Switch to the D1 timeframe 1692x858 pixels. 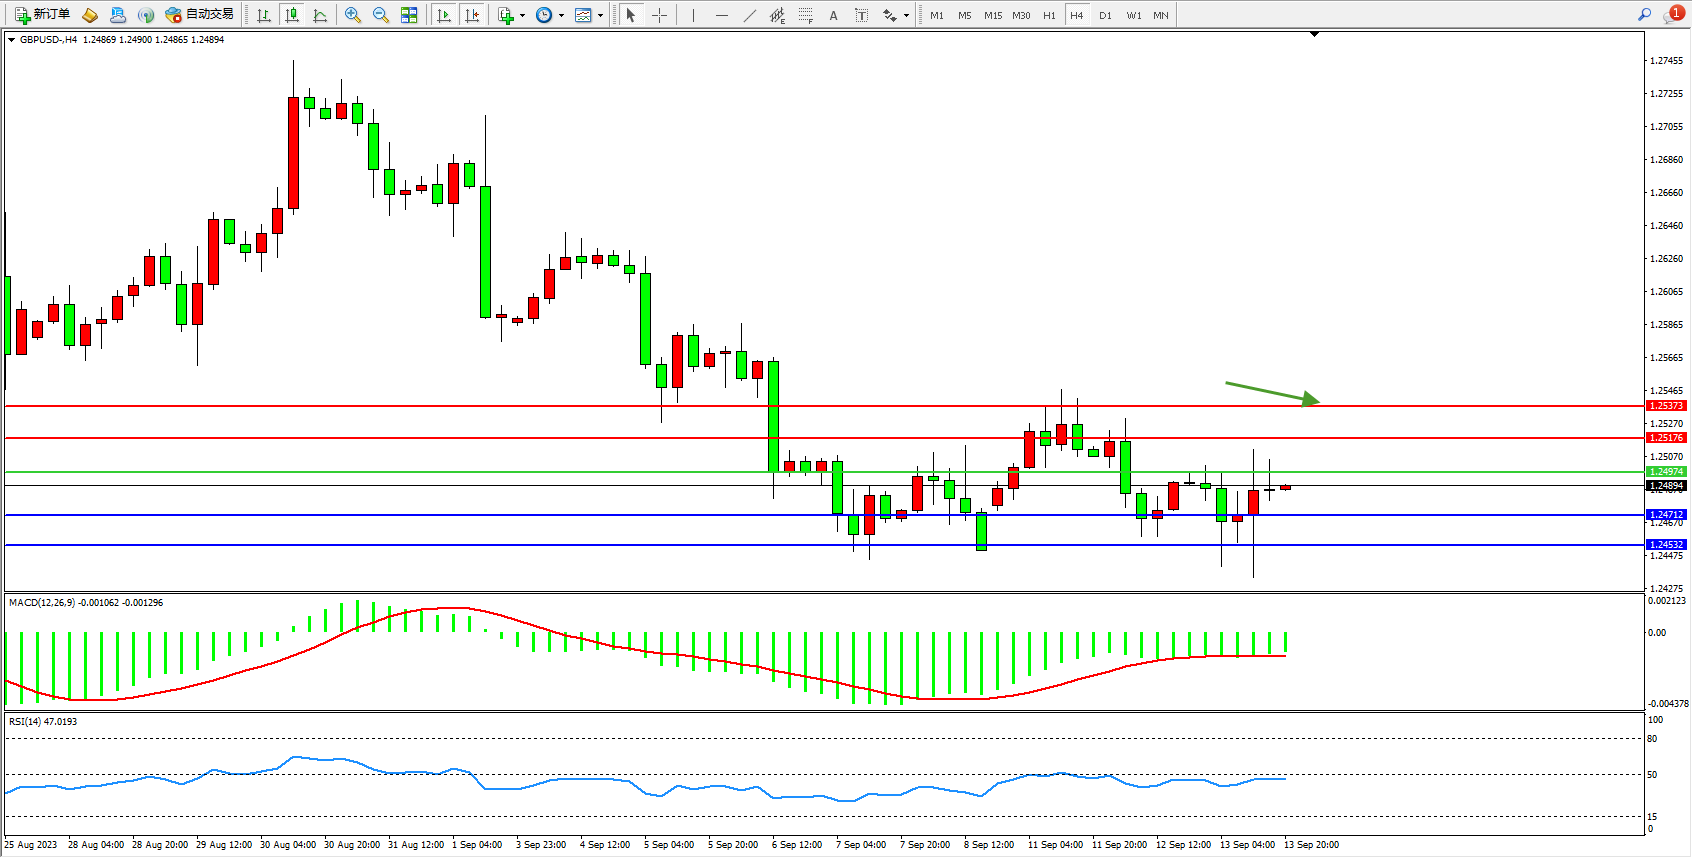coord(1105,15)
